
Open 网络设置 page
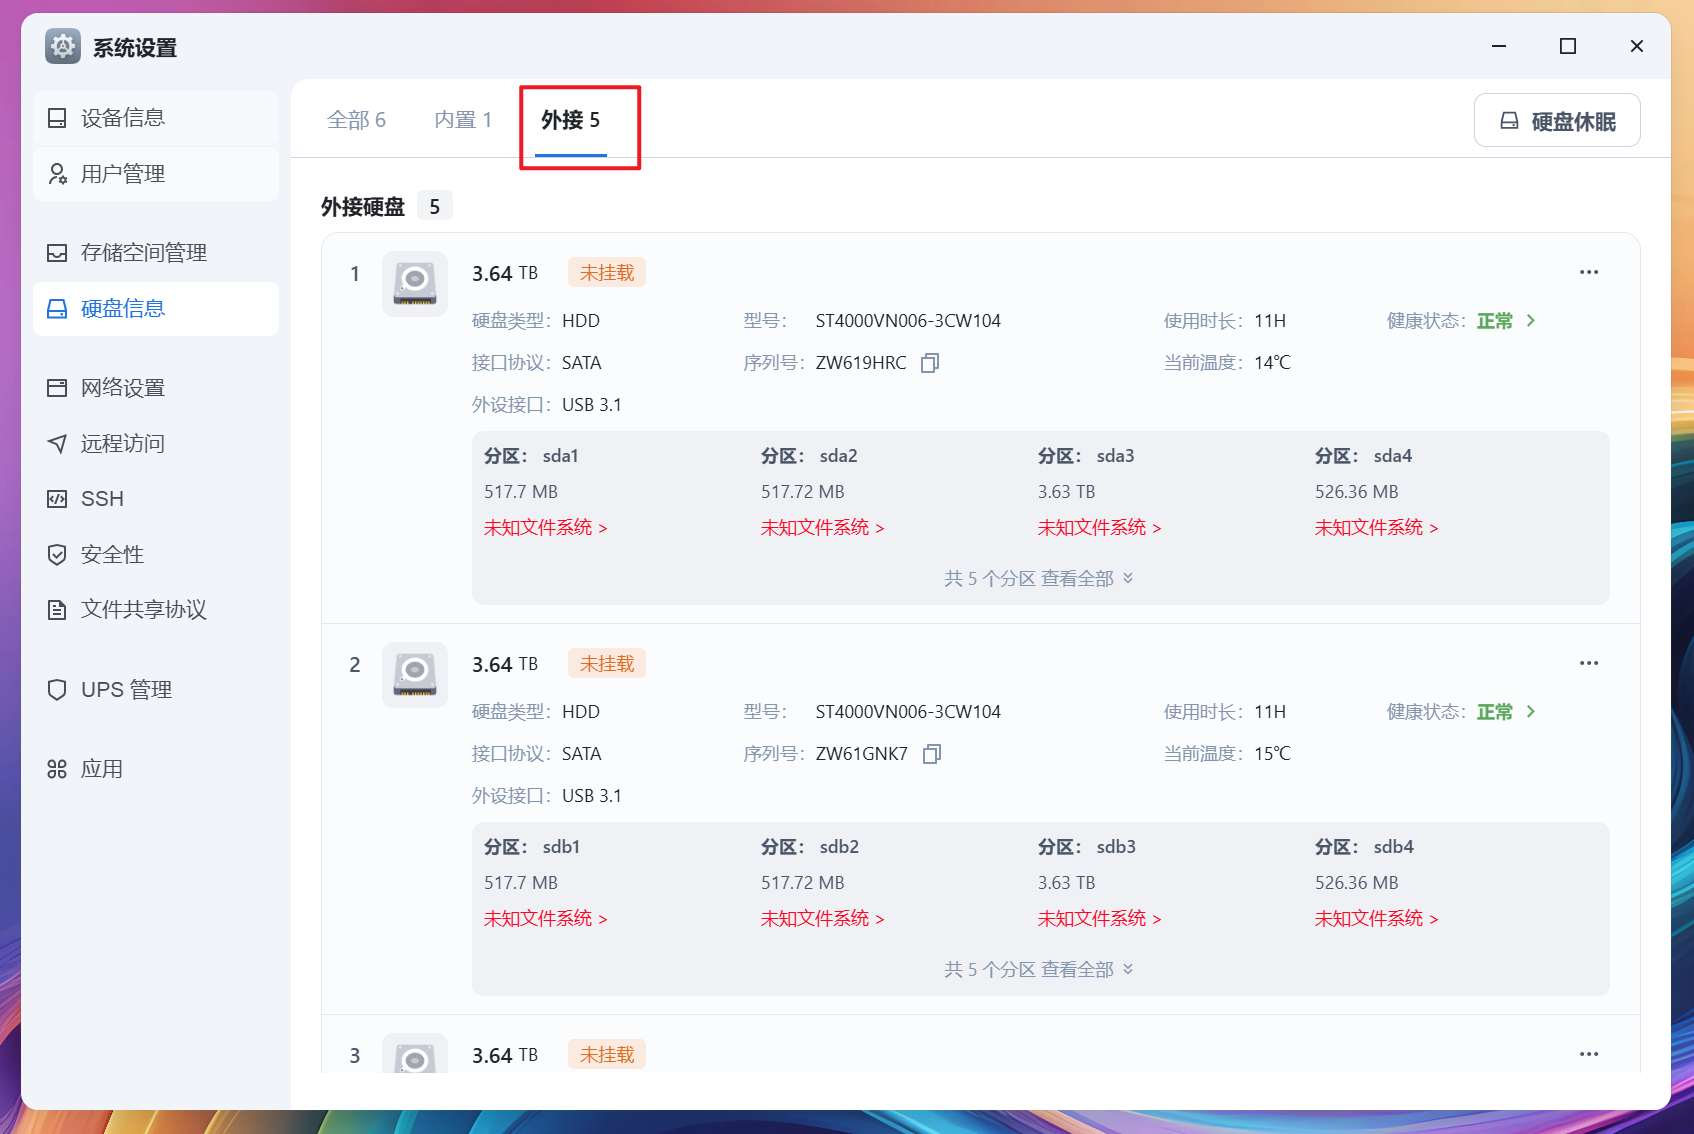[x=155, y=388]
